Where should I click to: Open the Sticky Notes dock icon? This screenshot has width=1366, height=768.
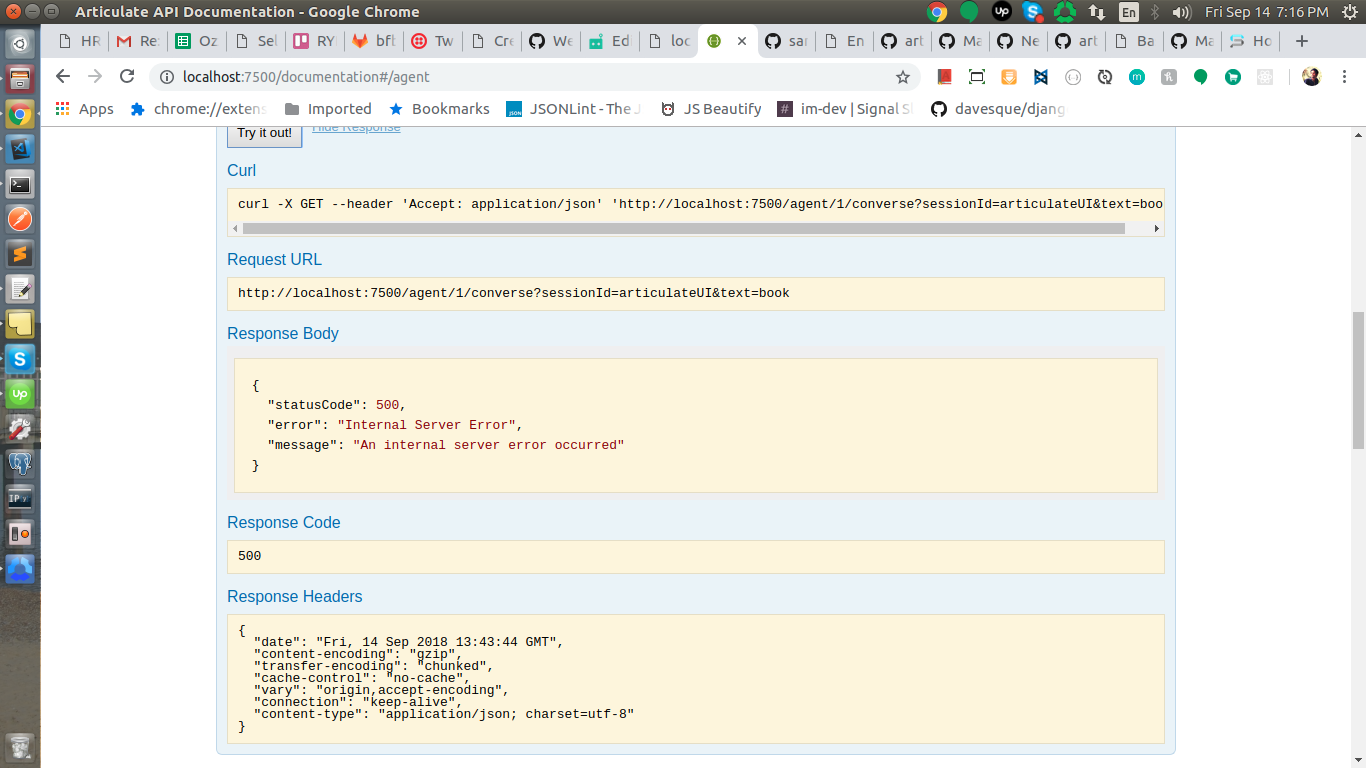tap(20, 324)
